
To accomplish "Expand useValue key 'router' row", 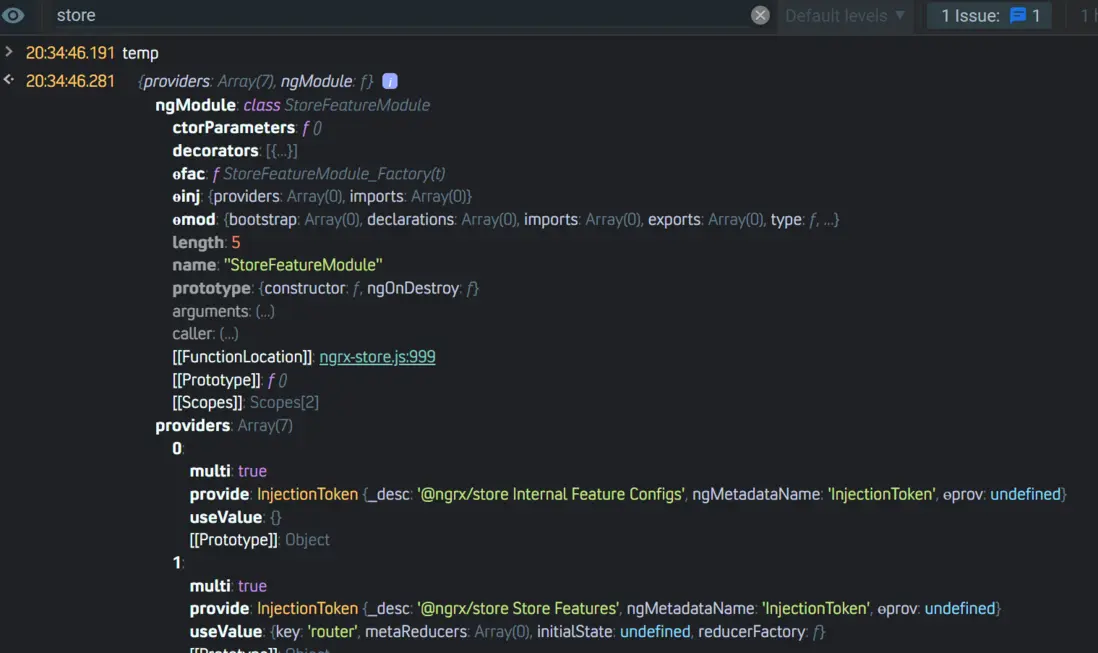I will [x=508, y=632].
